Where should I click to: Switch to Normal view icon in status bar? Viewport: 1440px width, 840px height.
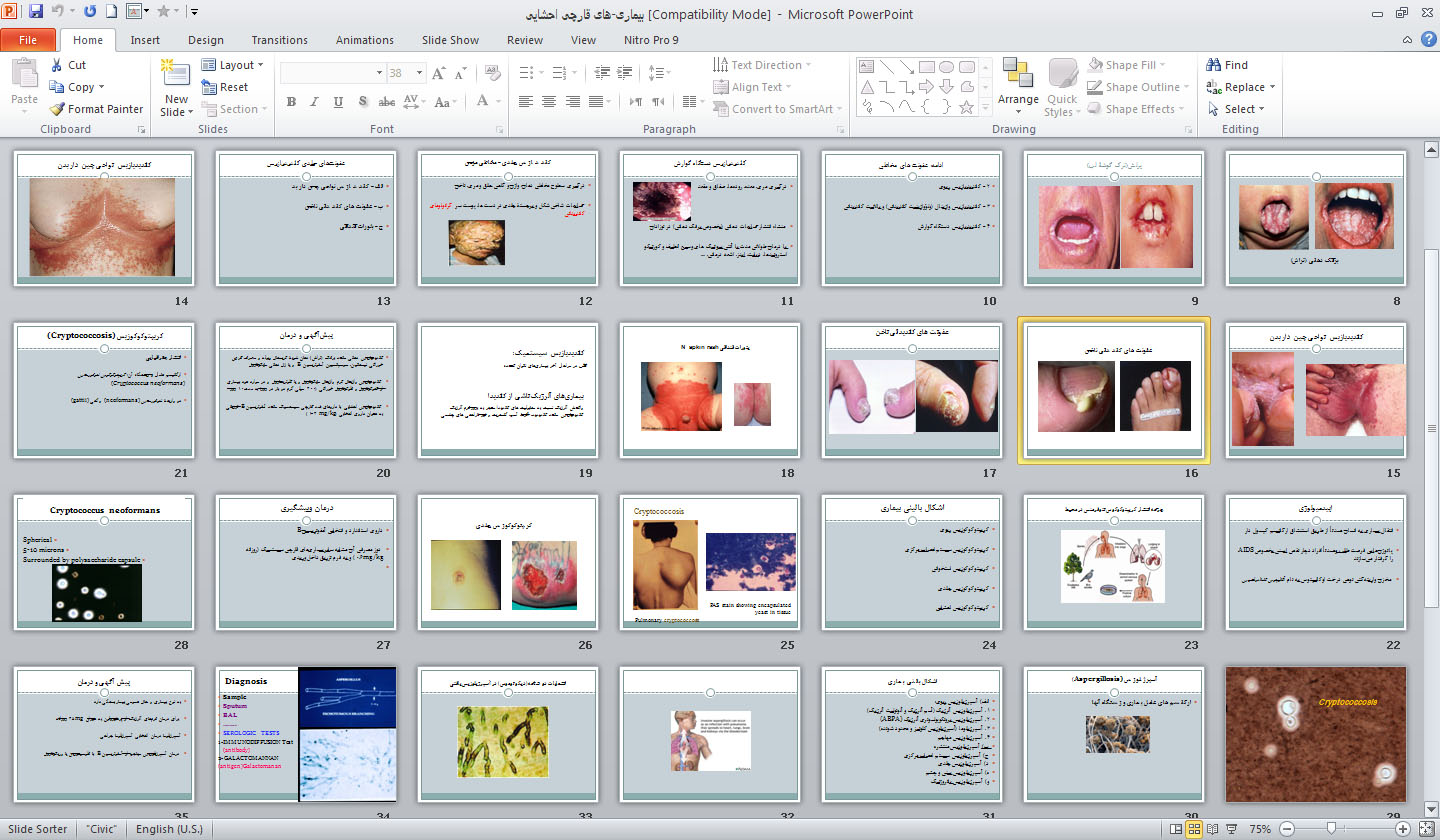1177,829
